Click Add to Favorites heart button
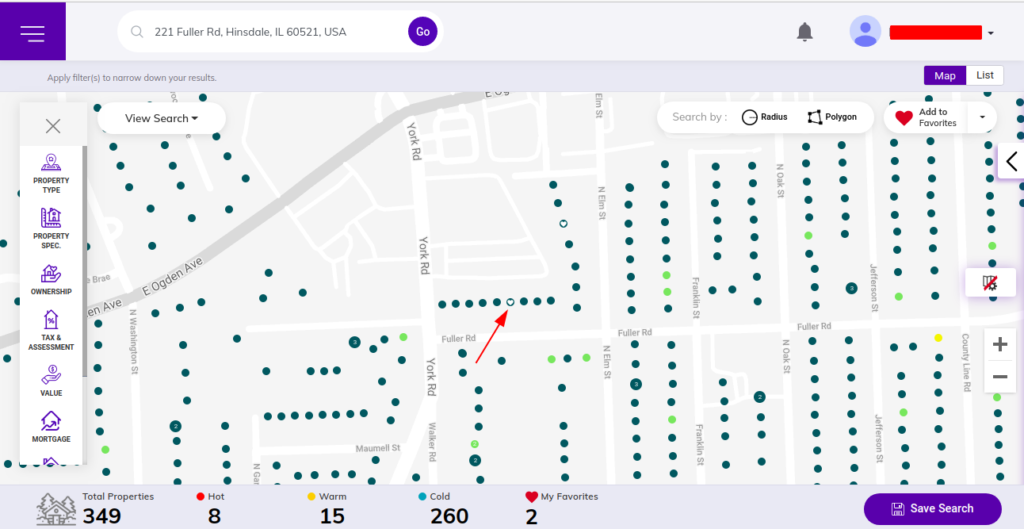This screenshot has width=1024, height=529. pos(926,118)
